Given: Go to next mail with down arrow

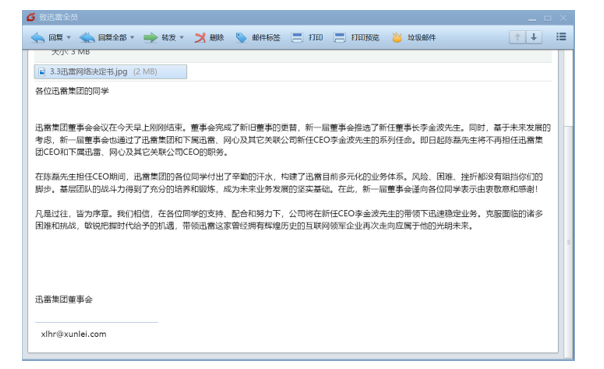Looking at the screenshot, I should click(534, 37).
